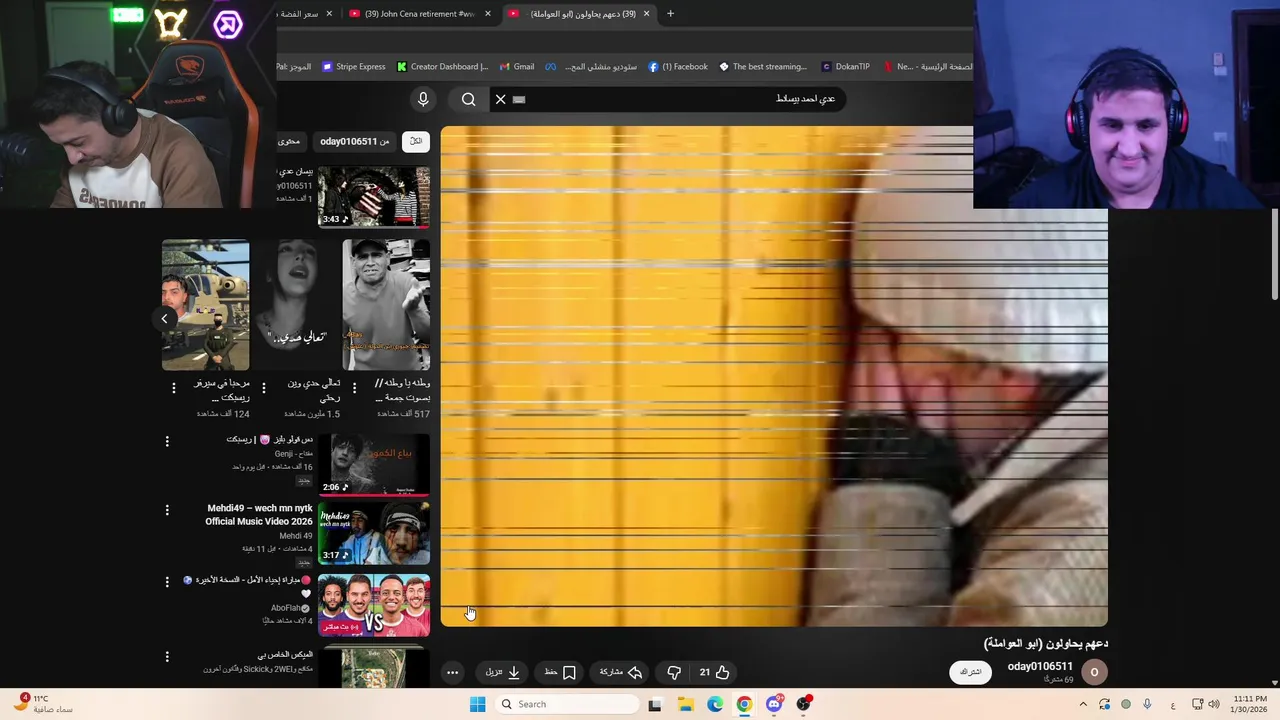Download the video with تنزيل button
Screen dimensions: 1280x720
pos(503,672)
